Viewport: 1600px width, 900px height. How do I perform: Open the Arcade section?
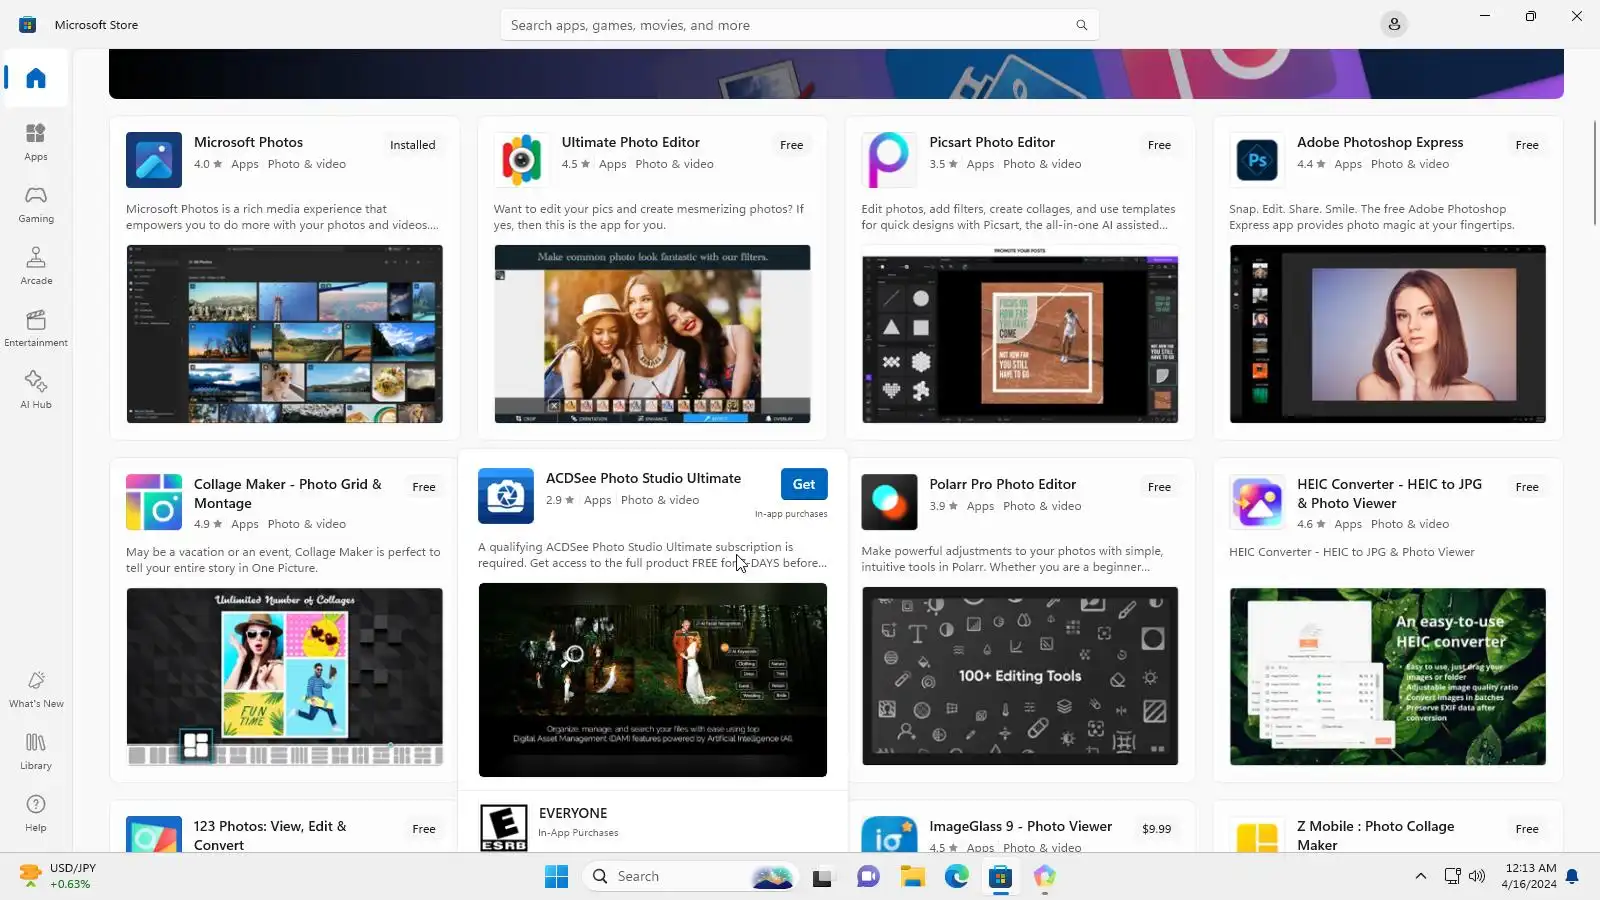[36, 266]
